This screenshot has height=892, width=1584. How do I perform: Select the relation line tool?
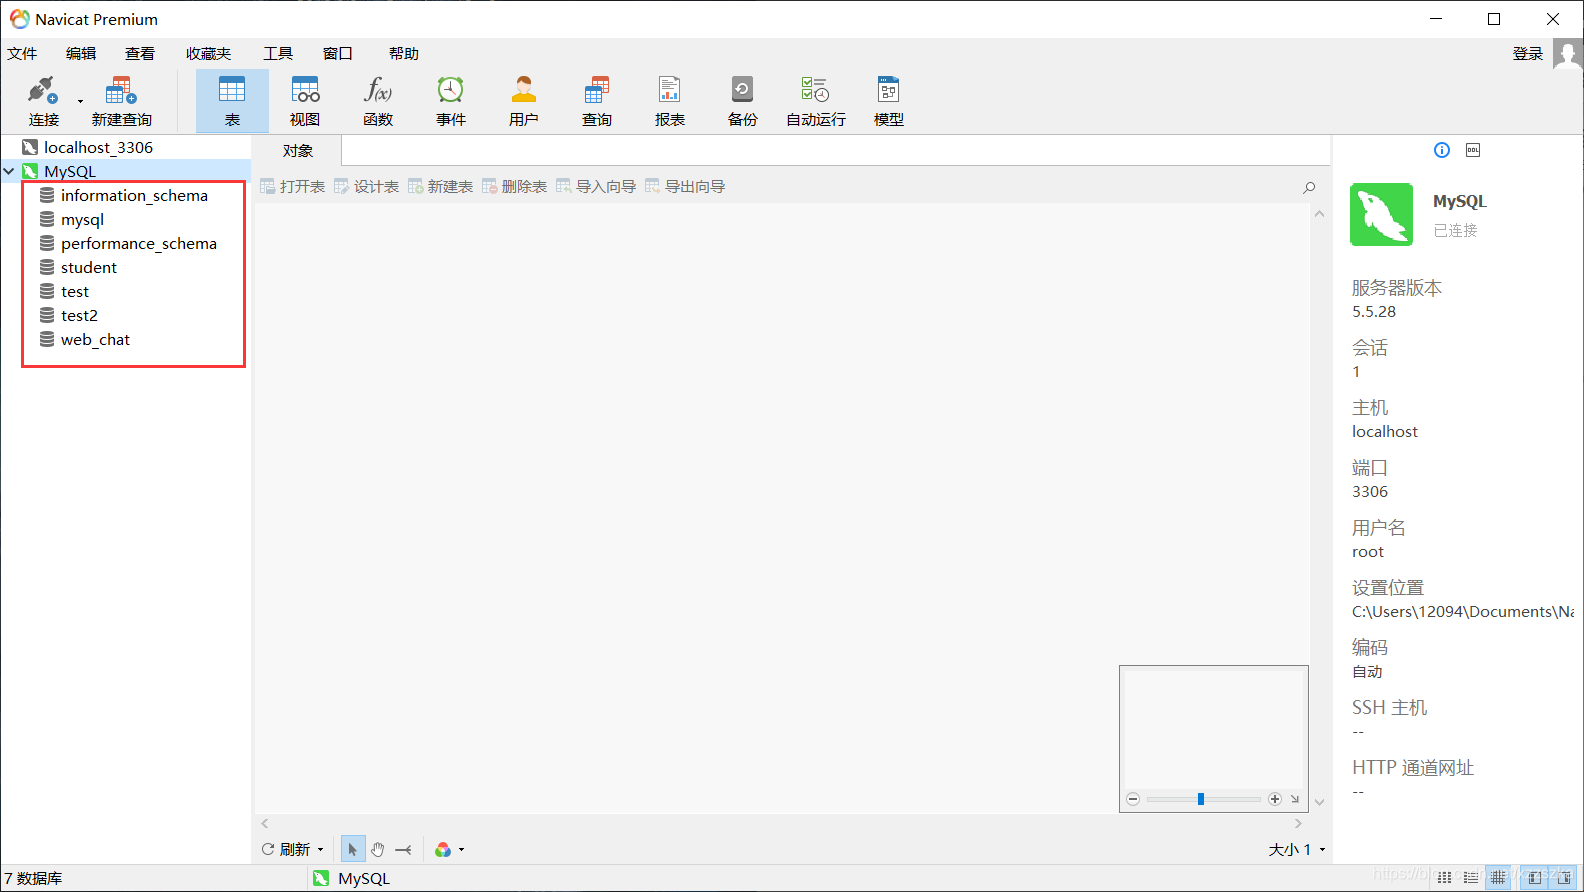coord(403,849)
